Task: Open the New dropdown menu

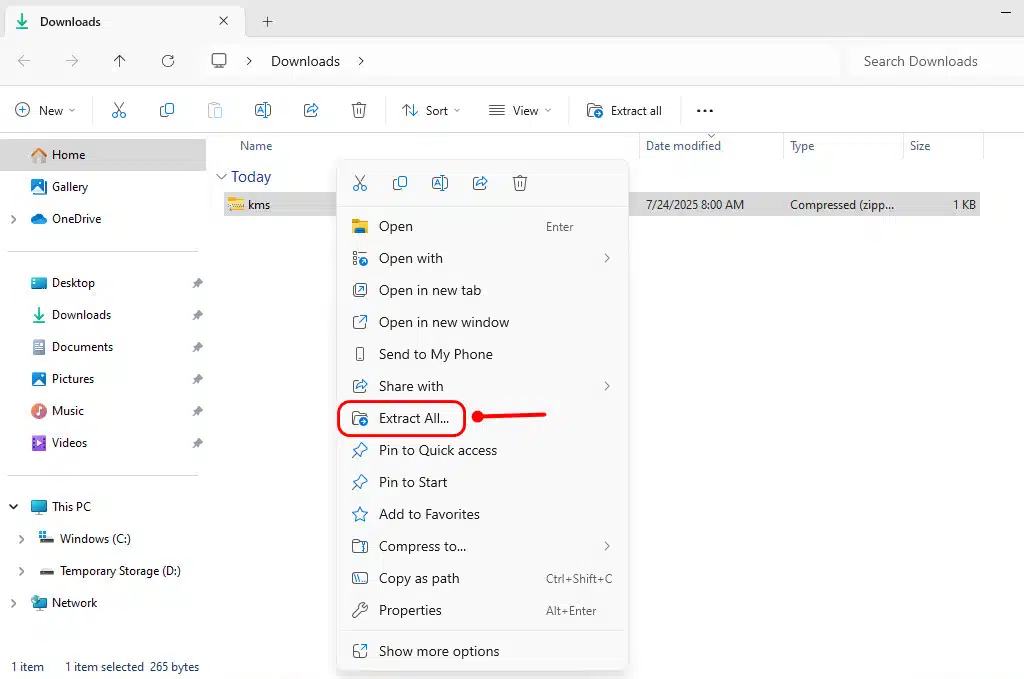Action: tap(45, 111)
